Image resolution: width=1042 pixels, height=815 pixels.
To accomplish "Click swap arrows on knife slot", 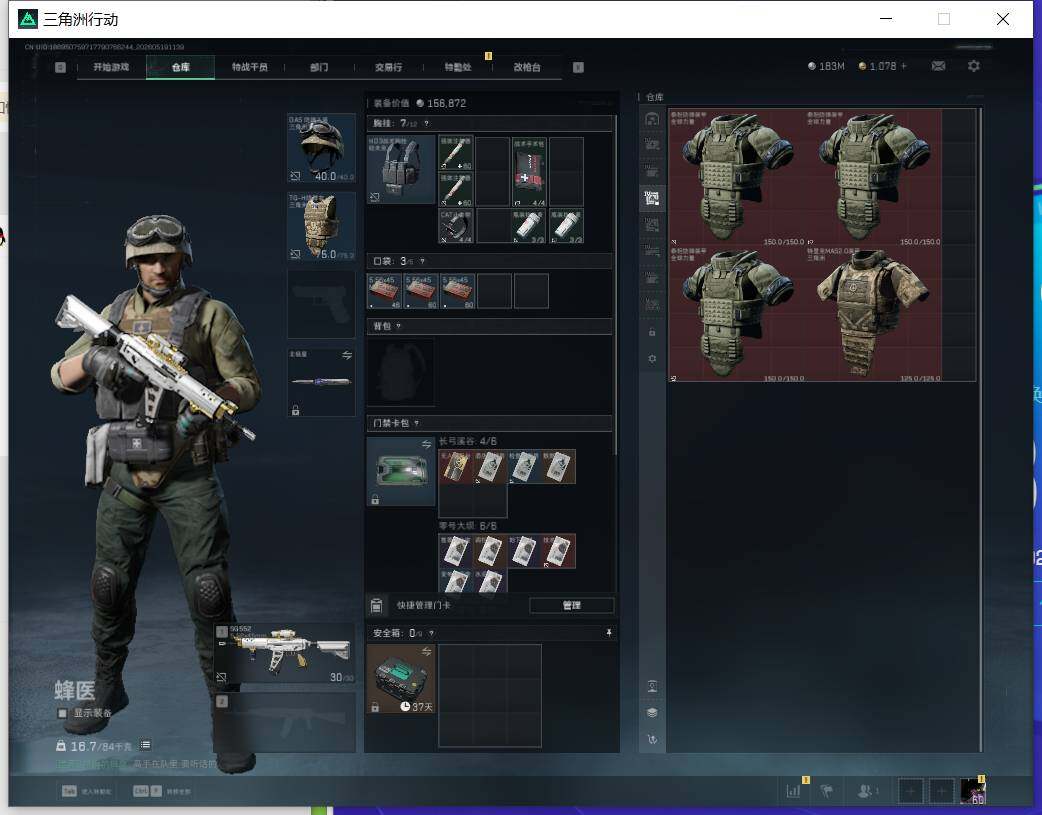I will 347,356.
